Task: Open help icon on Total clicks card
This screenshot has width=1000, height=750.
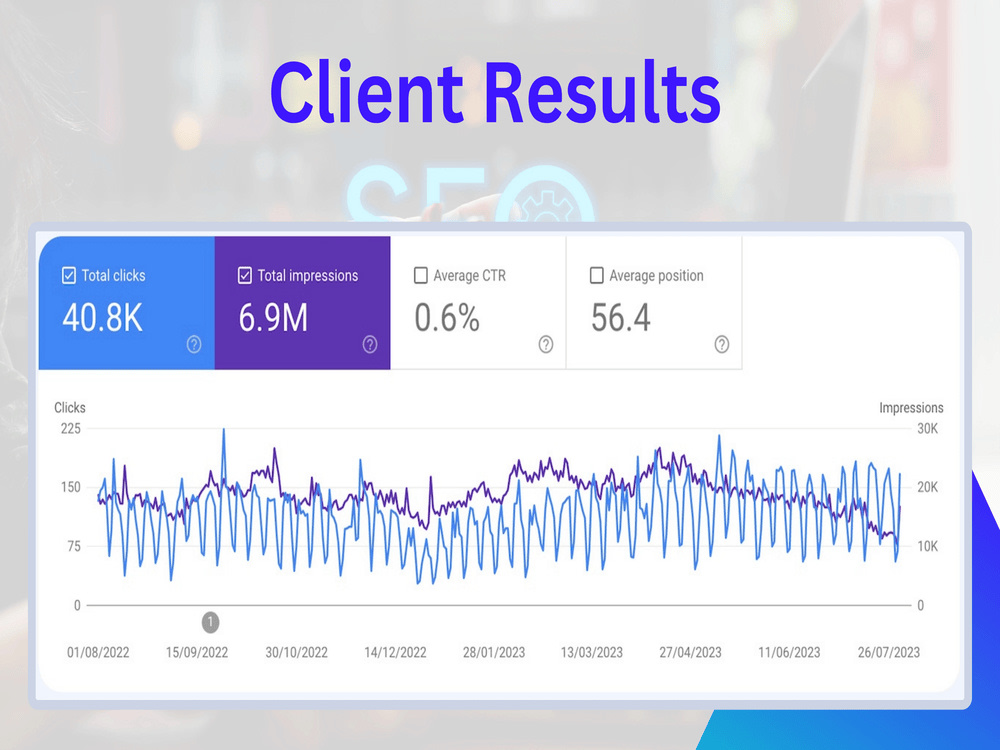Action: (x=194, y=344)
